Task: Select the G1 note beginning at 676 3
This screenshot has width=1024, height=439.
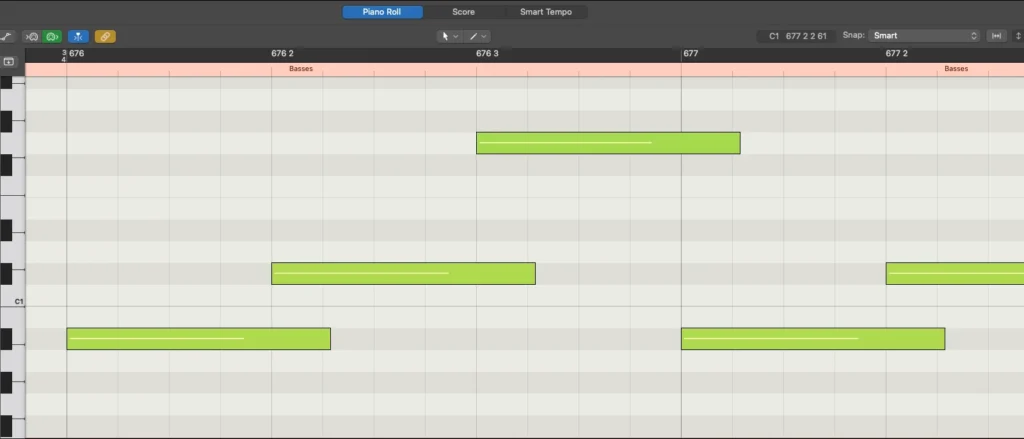Action: click(608, 143)
